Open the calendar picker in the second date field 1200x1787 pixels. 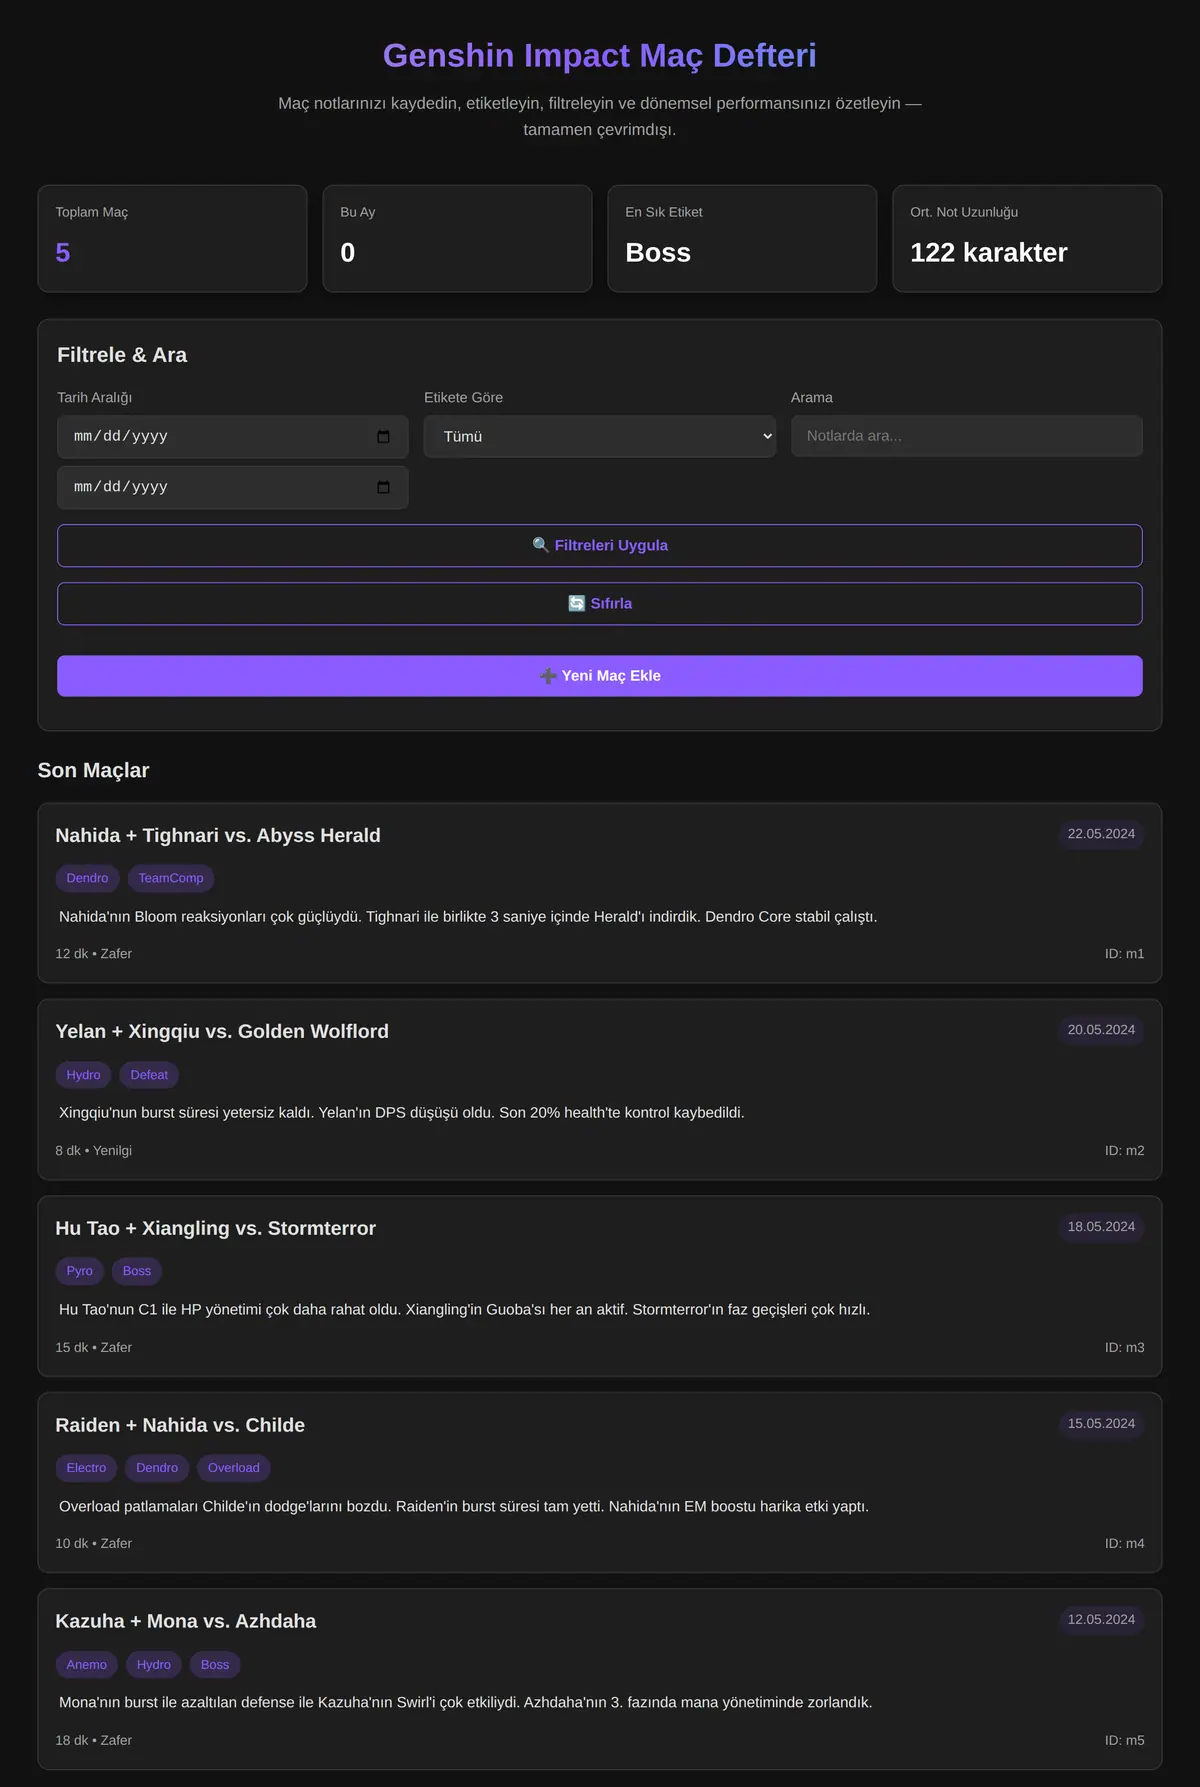[383, 487]
